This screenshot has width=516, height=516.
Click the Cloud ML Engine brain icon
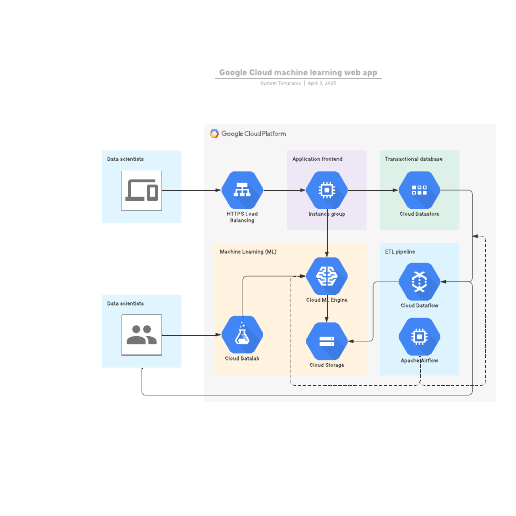tap(327, 276)
